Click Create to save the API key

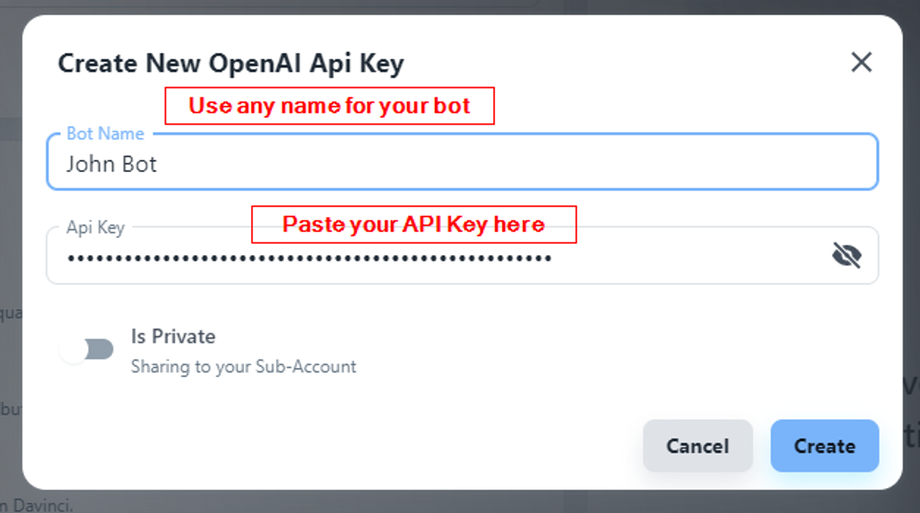[x=824, y=446]
